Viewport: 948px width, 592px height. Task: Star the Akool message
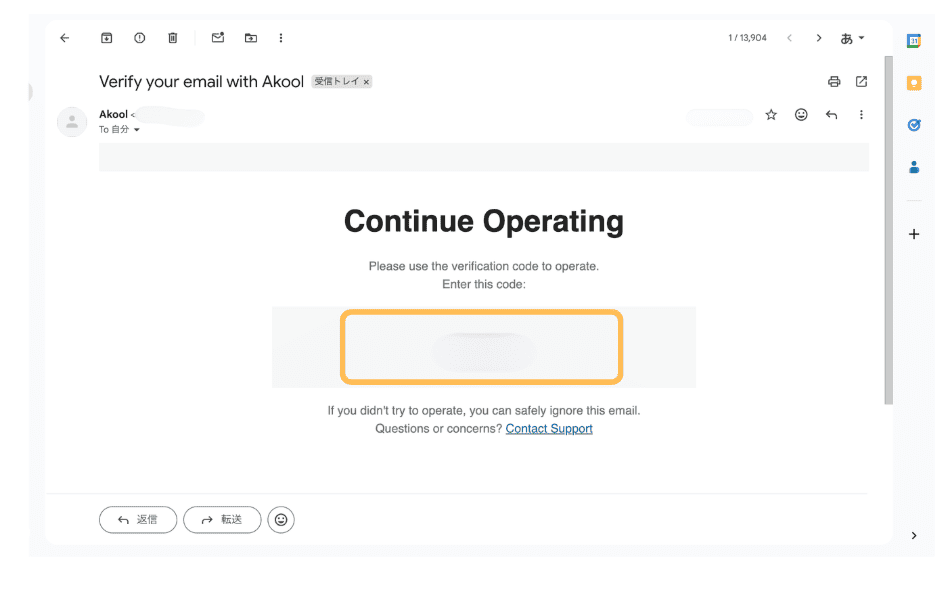click(x=771, y=115)
